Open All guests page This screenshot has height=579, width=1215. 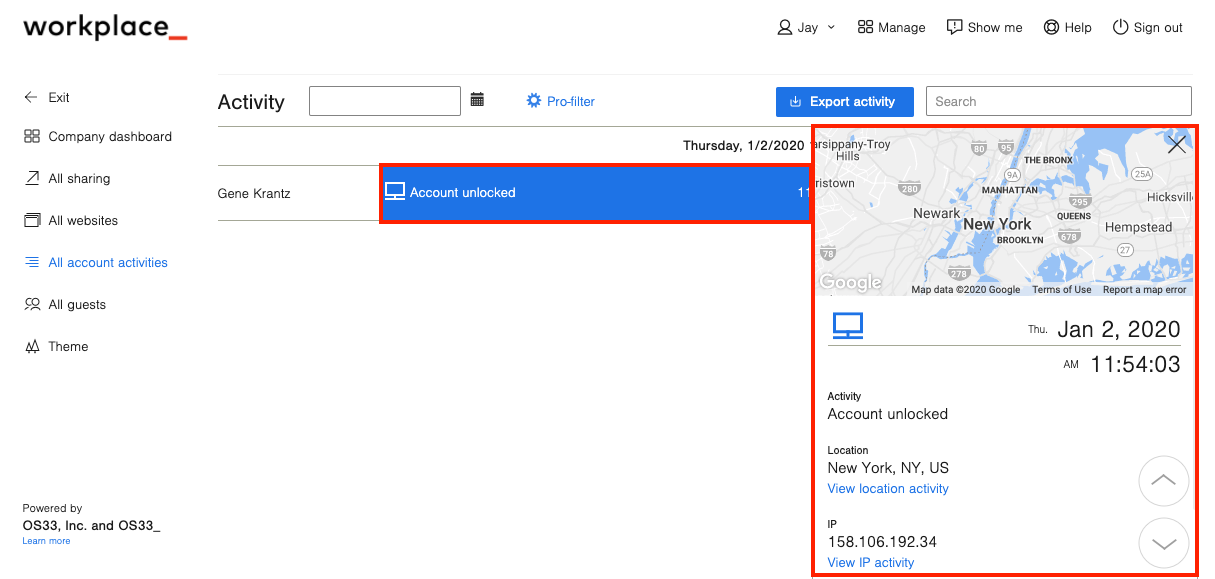coord(77,305)
